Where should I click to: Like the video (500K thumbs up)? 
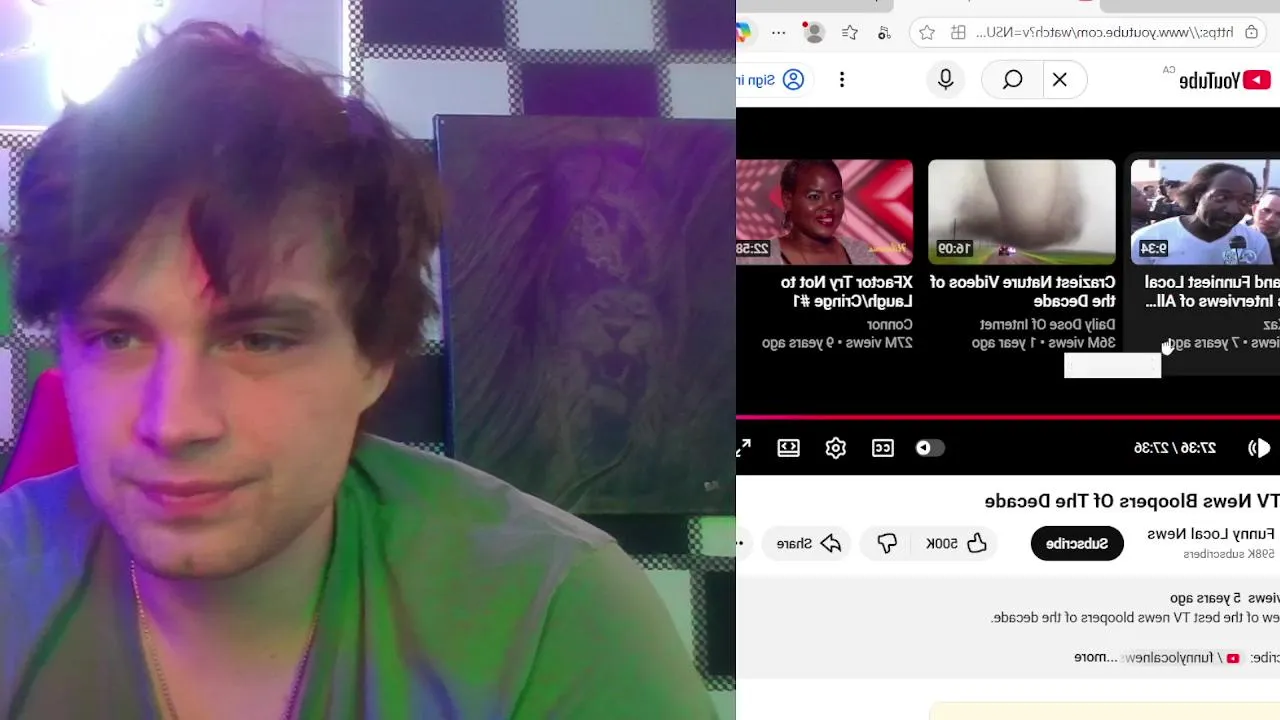pyautogui.click(x=956, y=543)
